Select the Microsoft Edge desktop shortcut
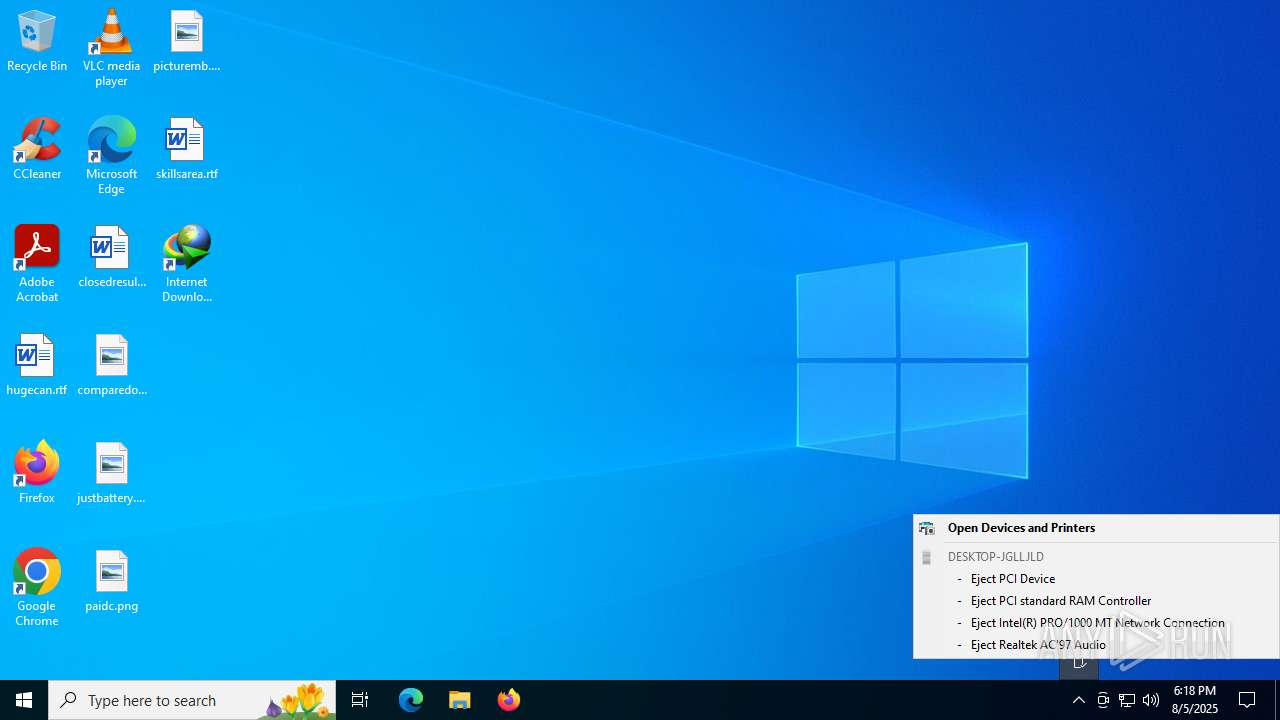This screenshot has width=1280, height=720. pyautogui.click(x=111, y=156)
